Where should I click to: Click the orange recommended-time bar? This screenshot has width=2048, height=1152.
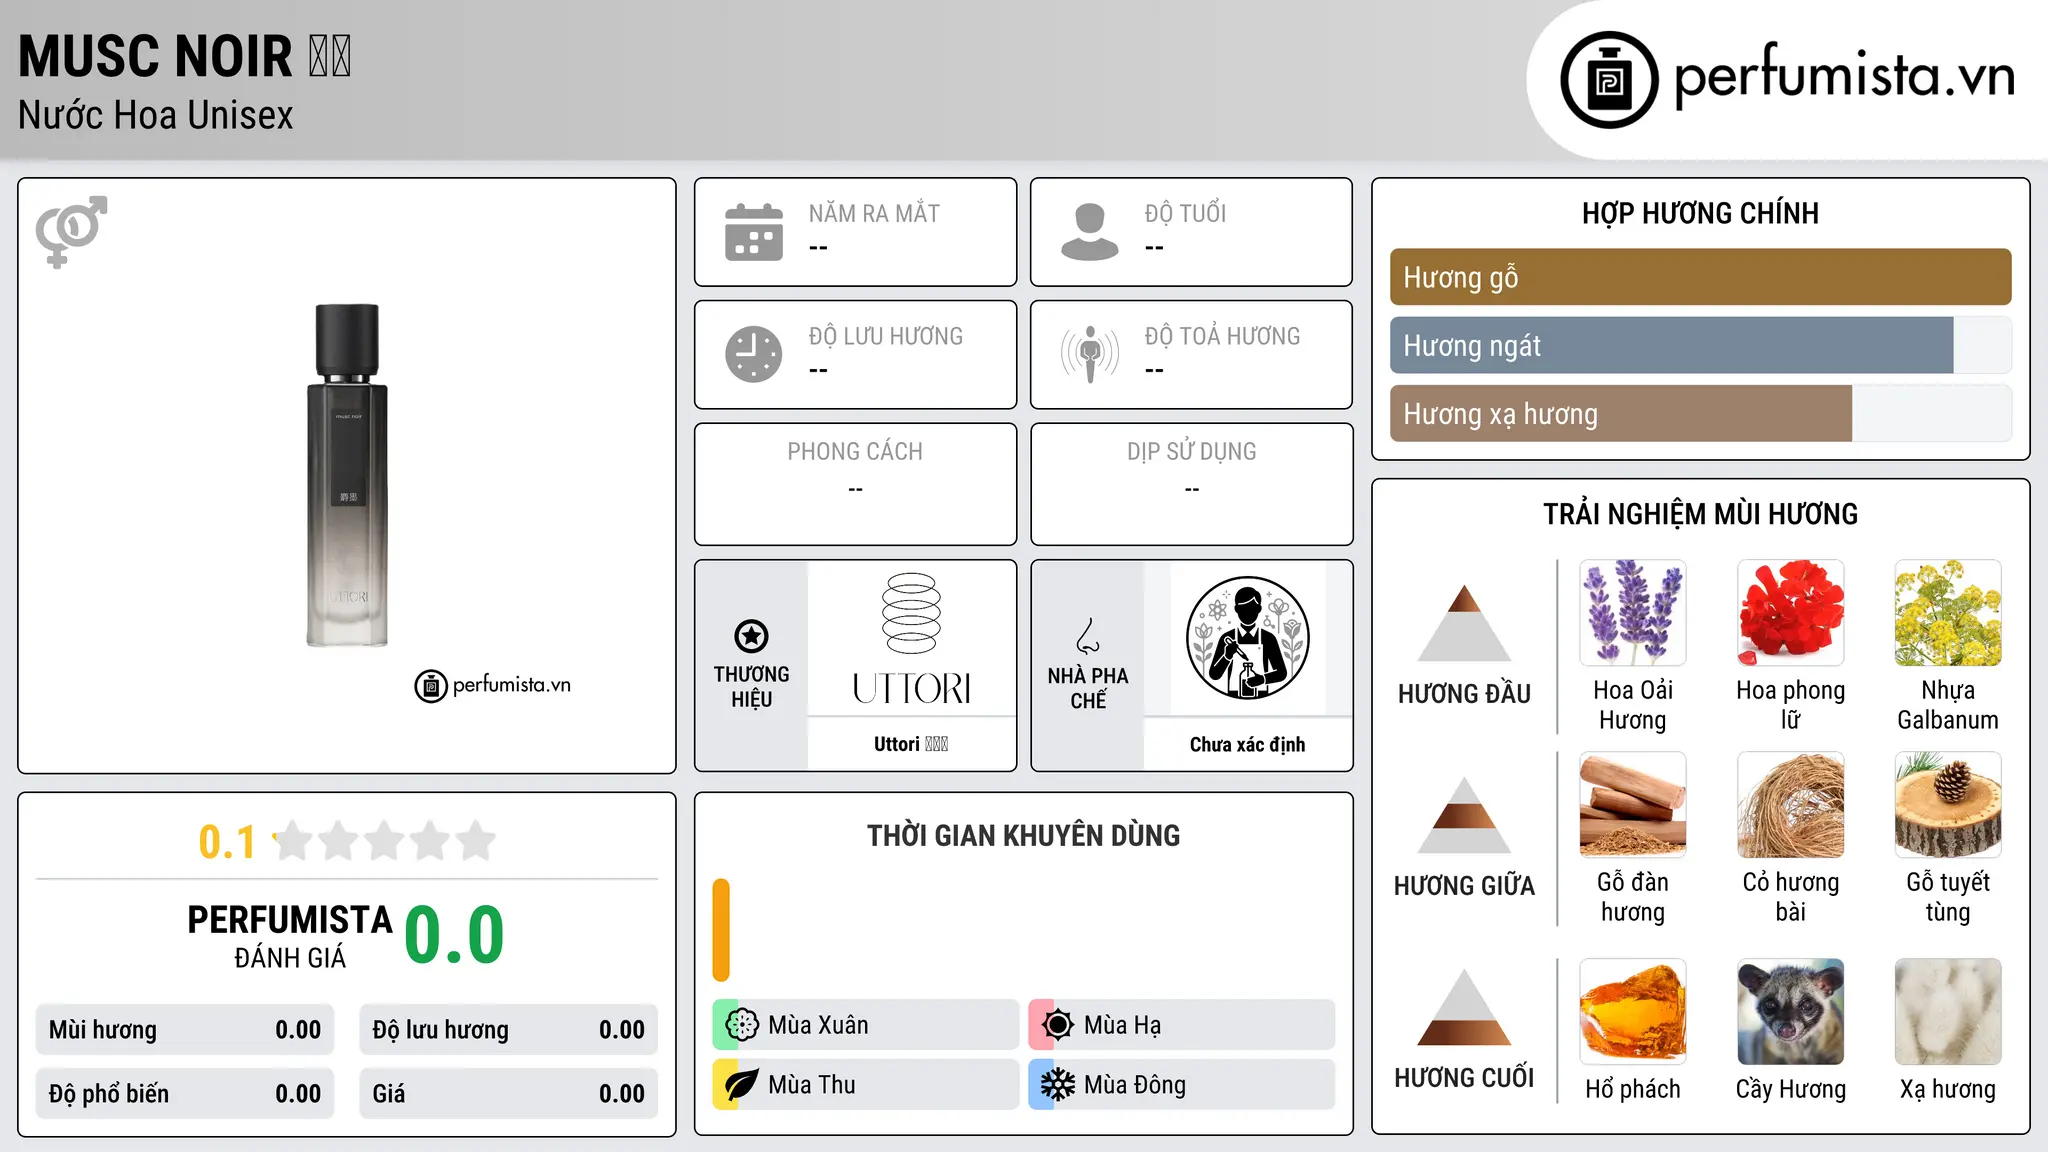[721, 930]
